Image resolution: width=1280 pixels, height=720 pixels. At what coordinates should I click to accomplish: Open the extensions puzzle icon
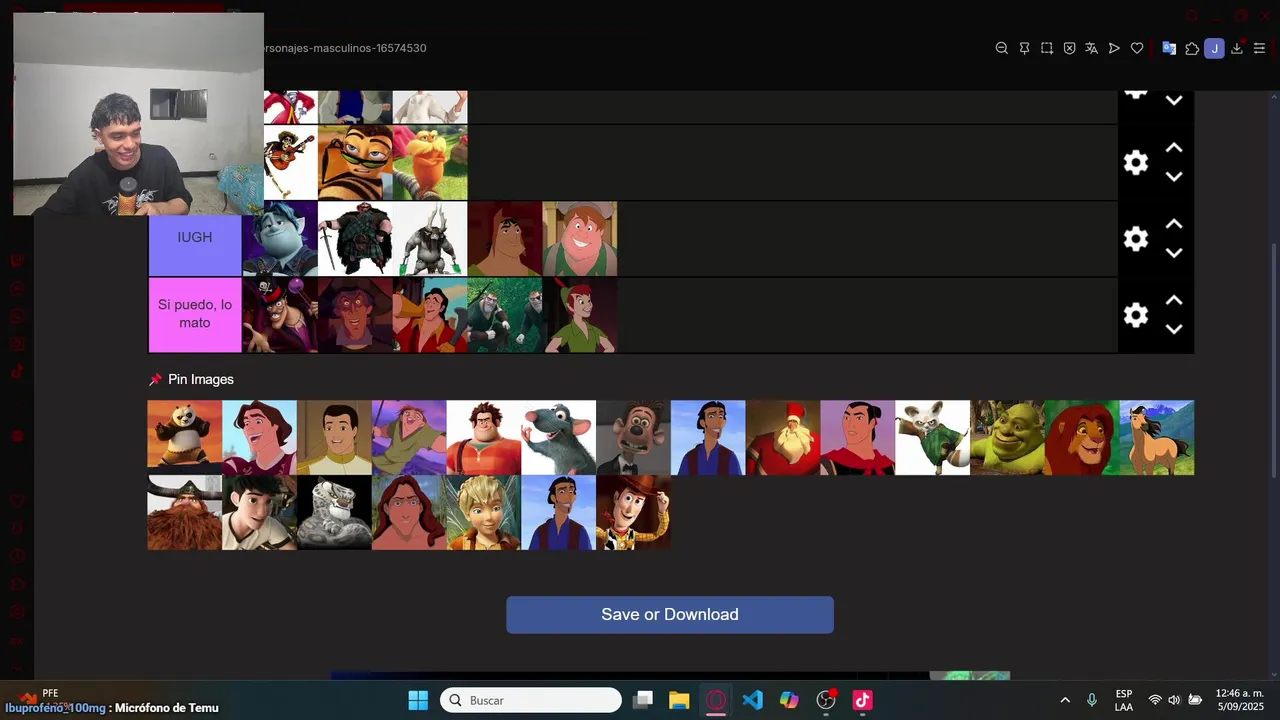tap(1192, 48)
